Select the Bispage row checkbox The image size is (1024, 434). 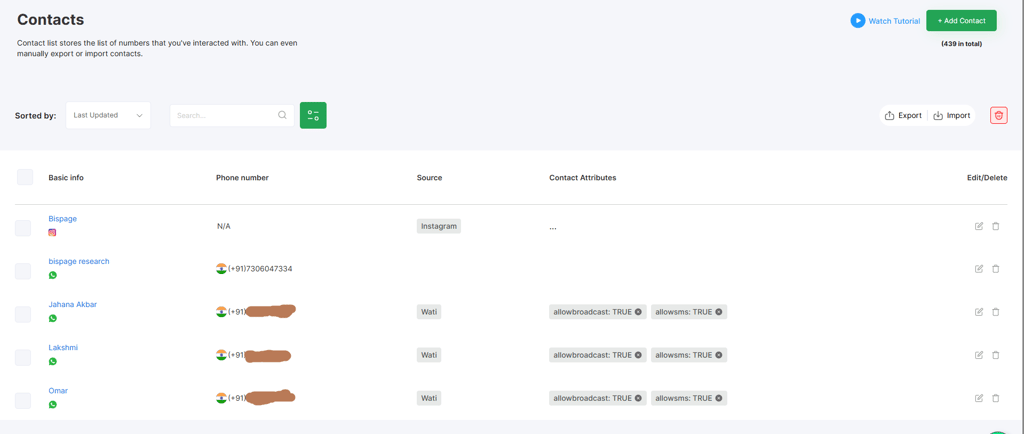click(x=23, y=228)
